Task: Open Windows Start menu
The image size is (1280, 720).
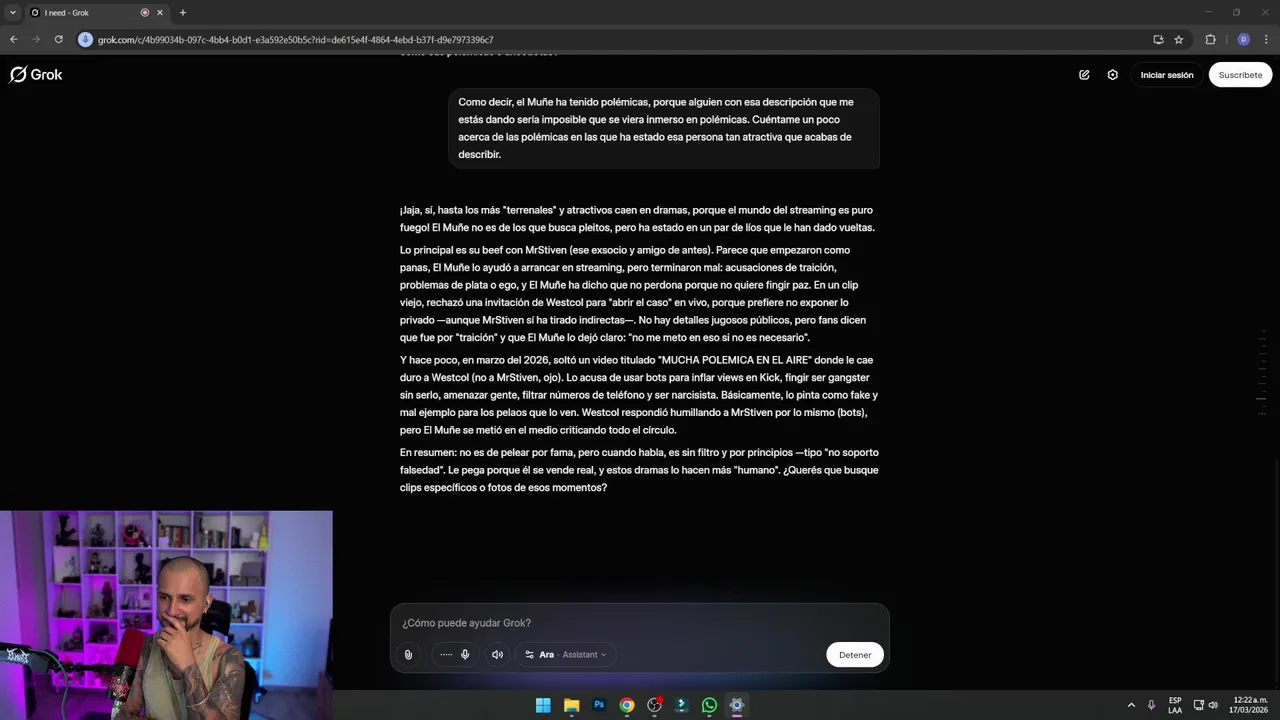Action: [543, 705]
